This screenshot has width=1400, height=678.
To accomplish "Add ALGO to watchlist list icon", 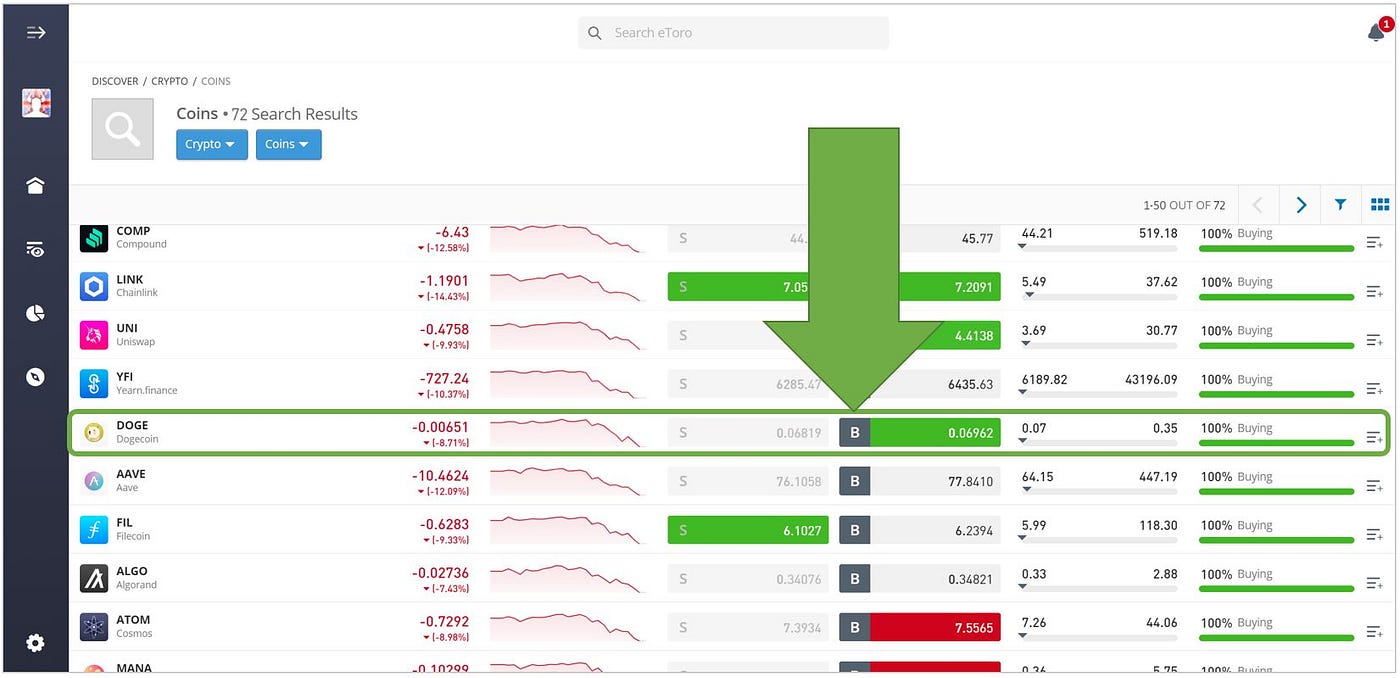I will coord(1375,584).
